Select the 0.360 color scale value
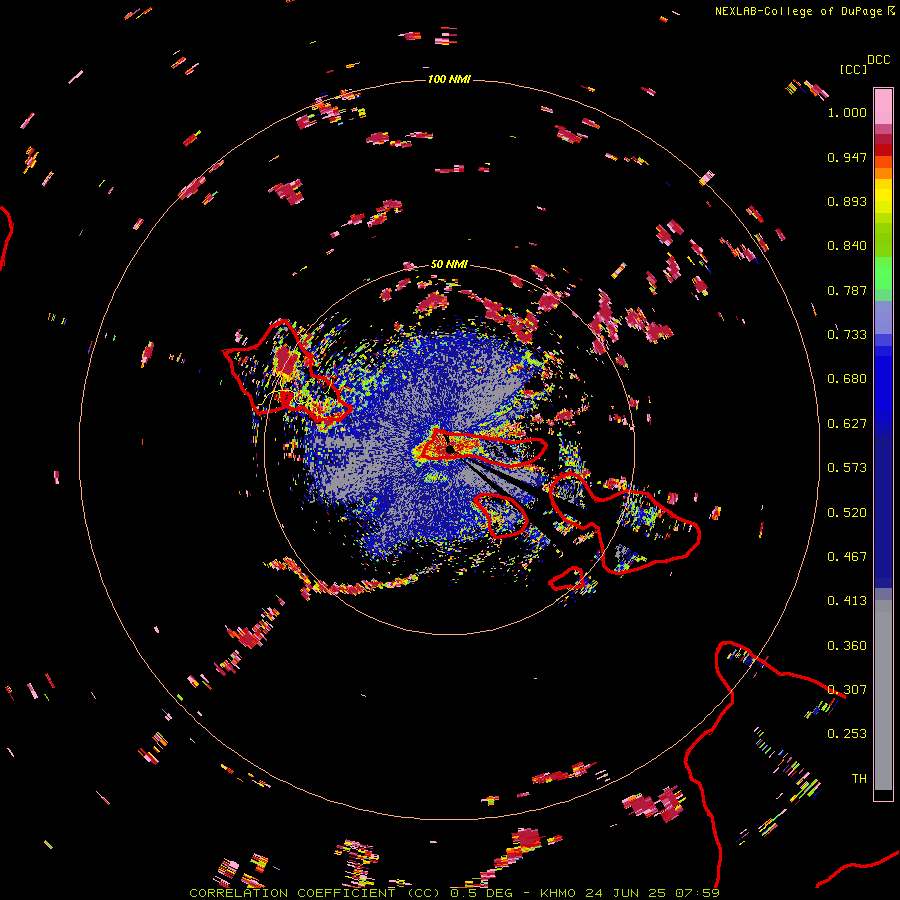Screen dimensions: 900x900 click(847, 646)
